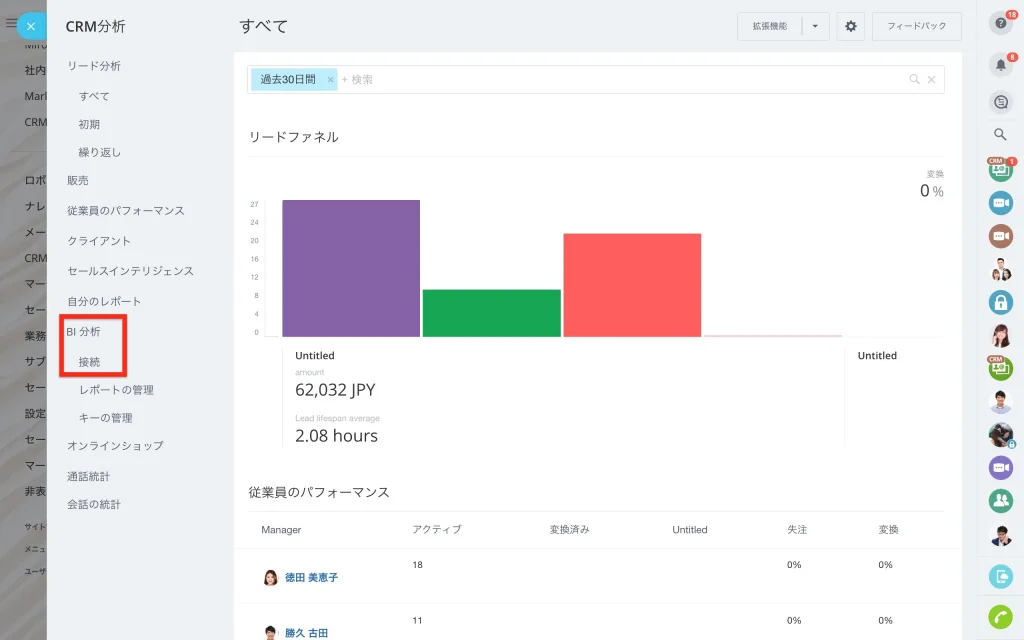The height and width of the screenshot is (640, 1024).
Task: Click the search magnifier in right sidebar
Action: [1000, 134]
